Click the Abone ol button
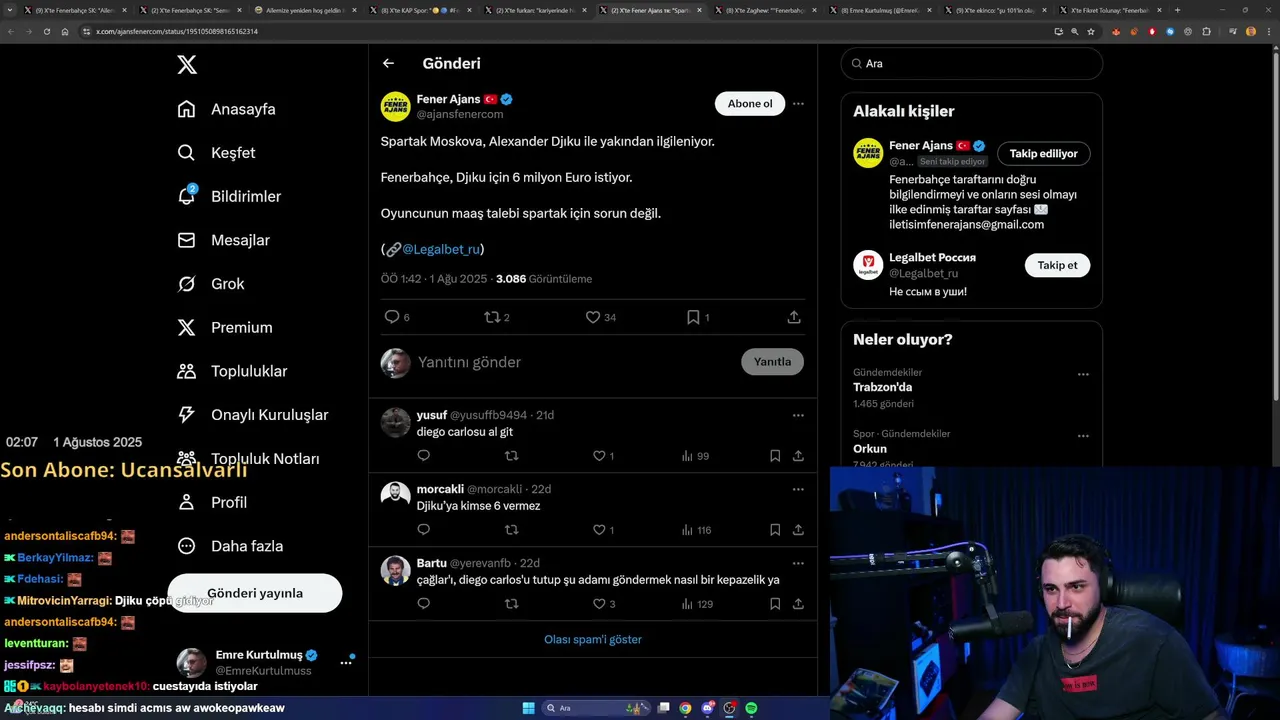This screenshot has width=1280, height=720. 750,104
